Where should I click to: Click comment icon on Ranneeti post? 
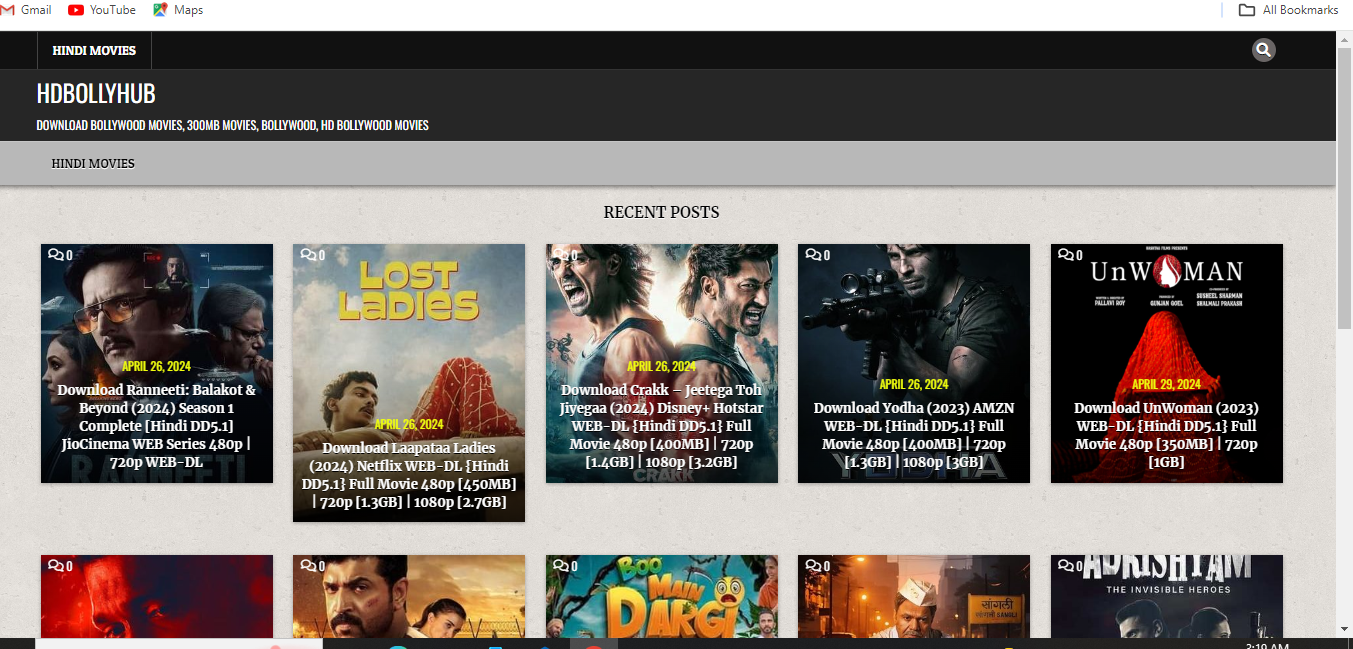pos(55,255)
